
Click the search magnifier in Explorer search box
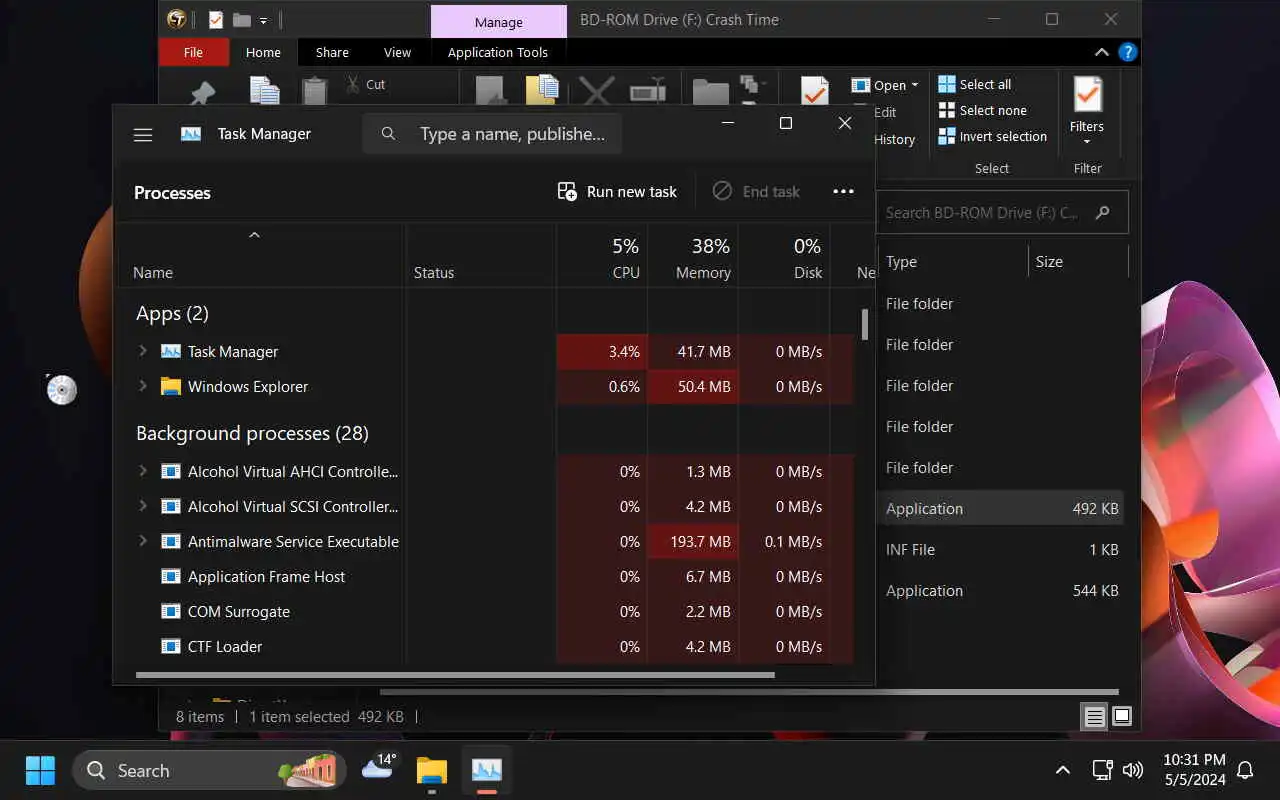[1102, 212]
